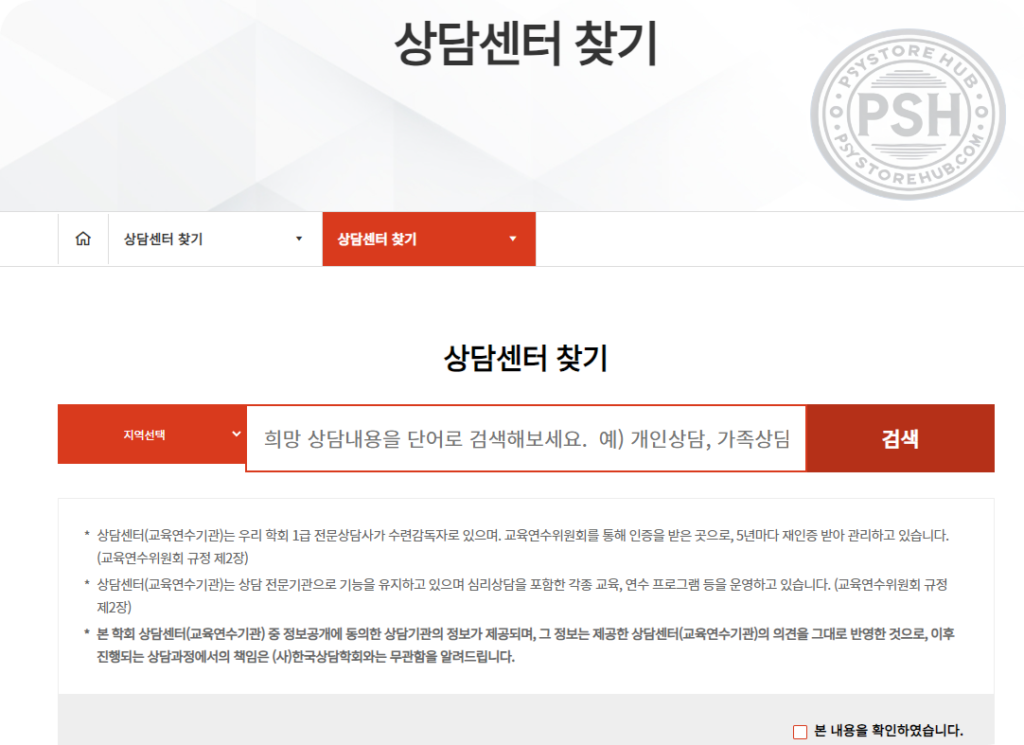Click the home icon in the breadcrumb
1024x745 pixels.
coord(83,239)
